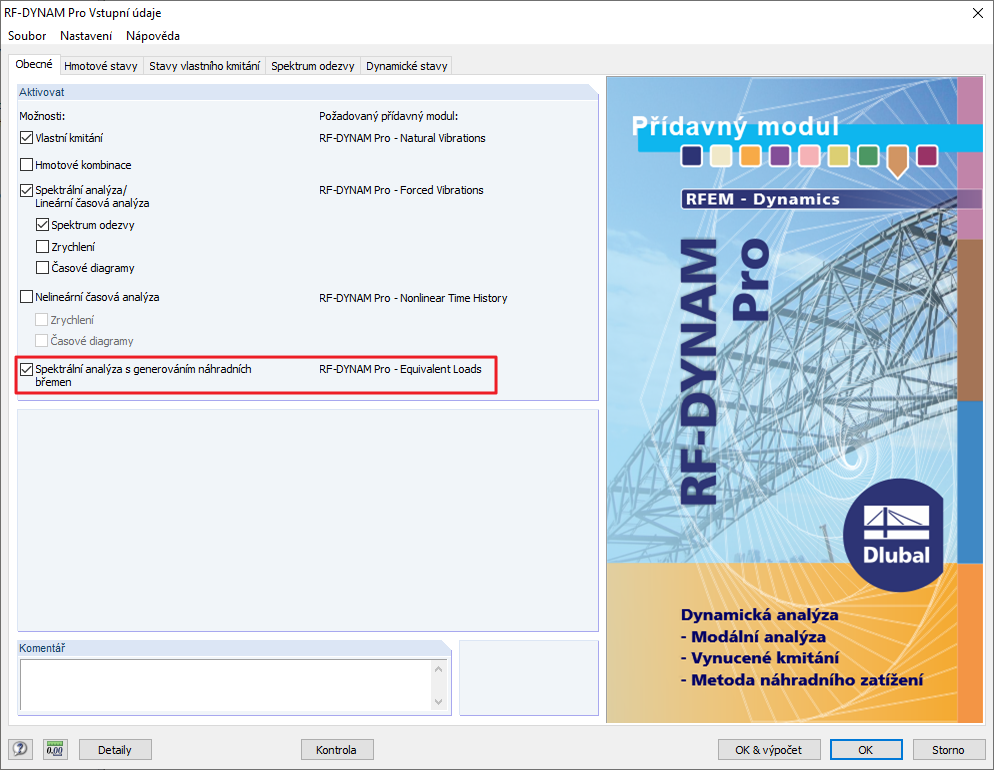Uncheck the Vlastní kmitání option

26,137
